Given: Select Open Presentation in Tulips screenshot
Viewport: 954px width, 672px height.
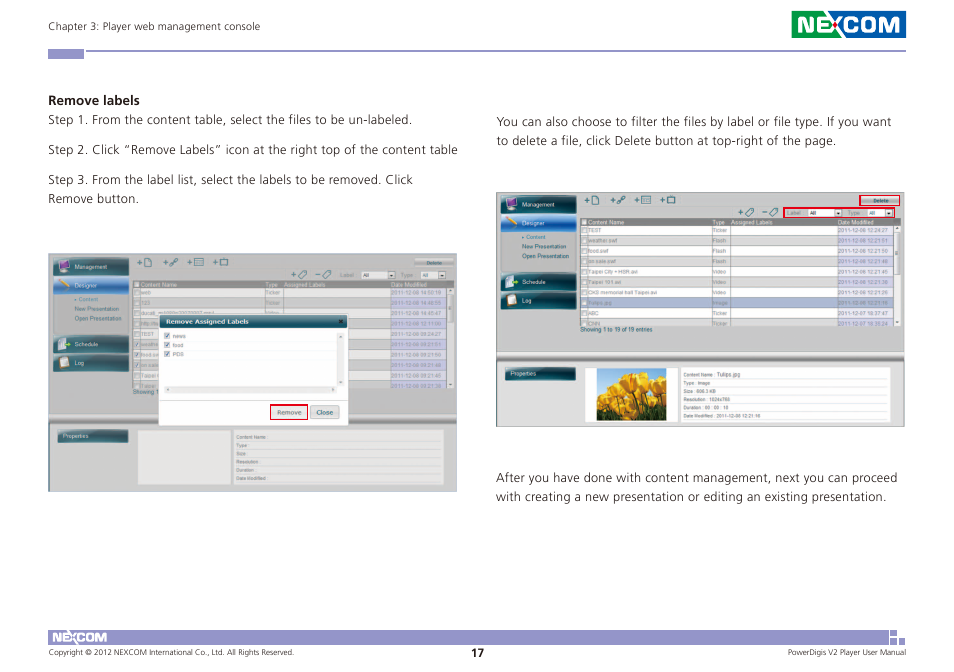Looking at the screenshot, I should (x=545, y=256).
